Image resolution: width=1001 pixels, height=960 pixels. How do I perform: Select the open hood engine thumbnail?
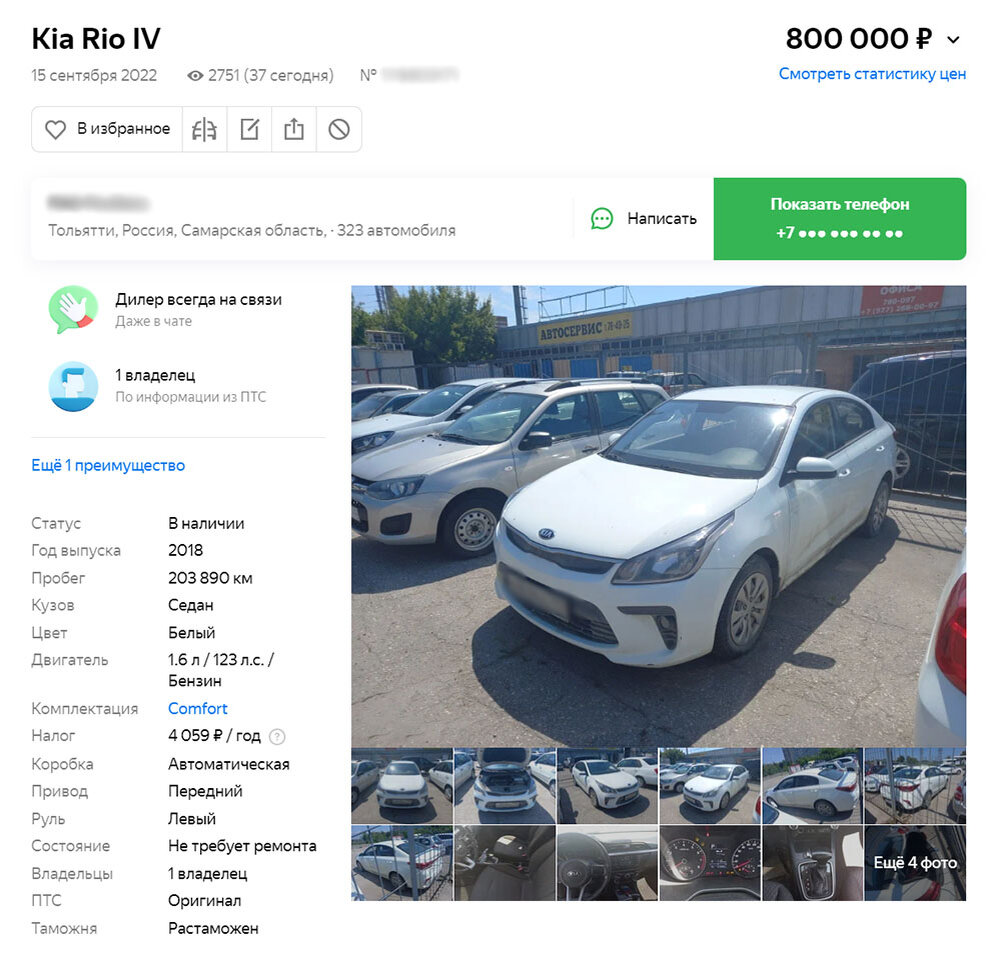(x=504, y=786)
